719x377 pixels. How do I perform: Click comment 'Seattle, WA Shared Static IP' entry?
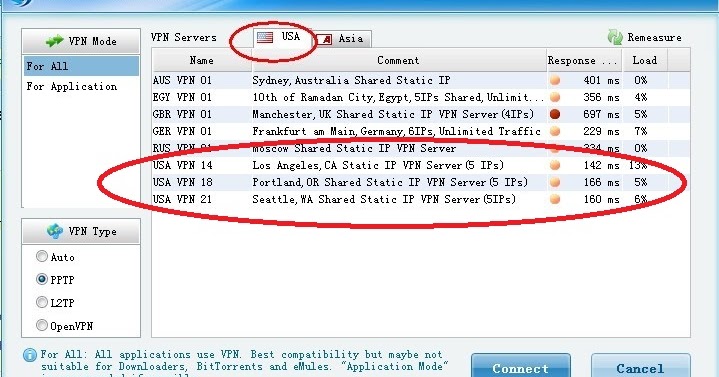384,199
